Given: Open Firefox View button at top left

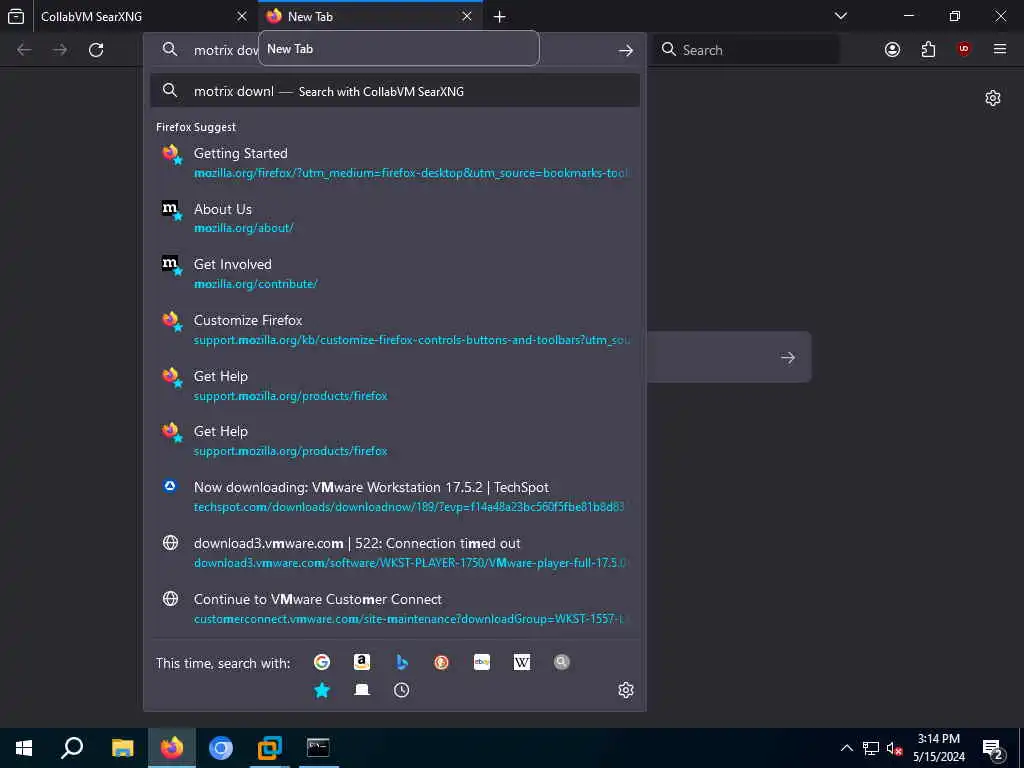Looking at the screenshot, I should pyautogui.click(x=16, y=16).
